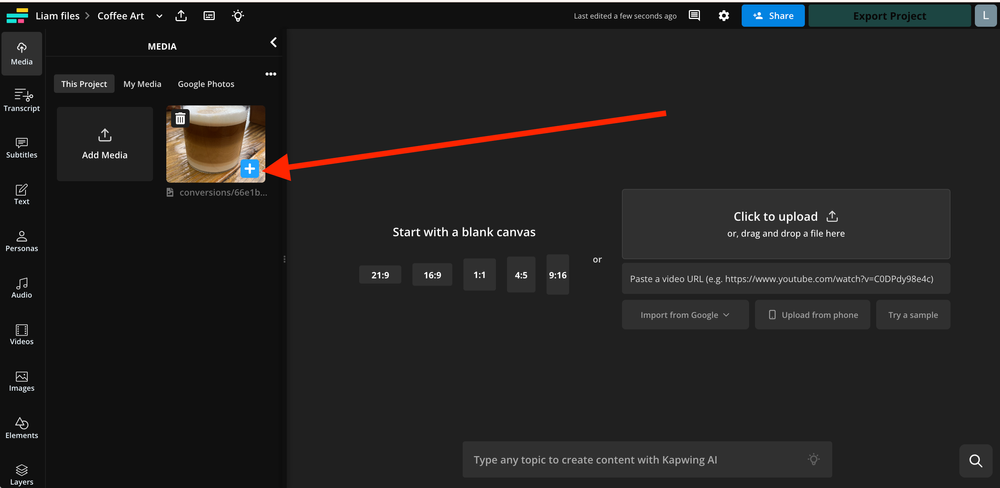
Task: Switch to the Google Photos tab
Action: (206, 84)
